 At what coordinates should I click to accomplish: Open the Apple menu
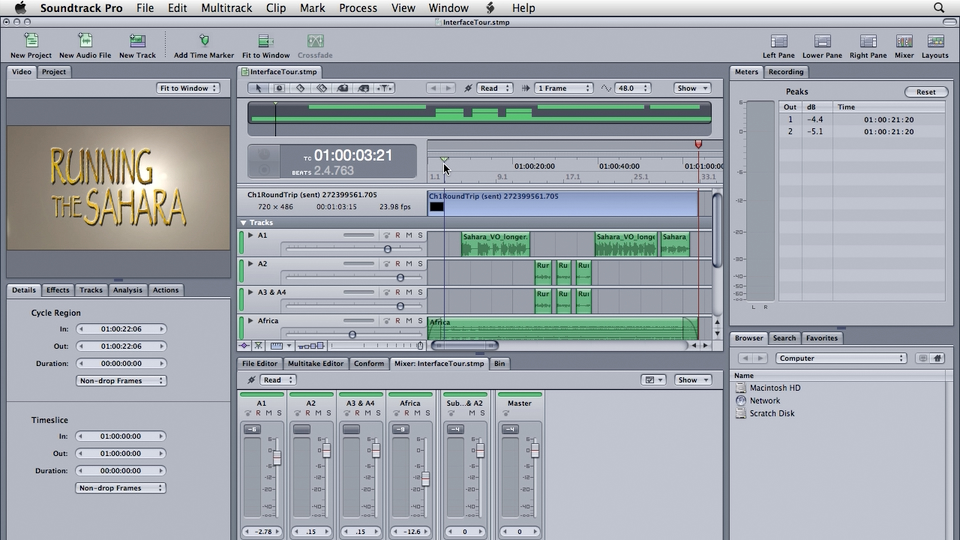click(20, 7)
